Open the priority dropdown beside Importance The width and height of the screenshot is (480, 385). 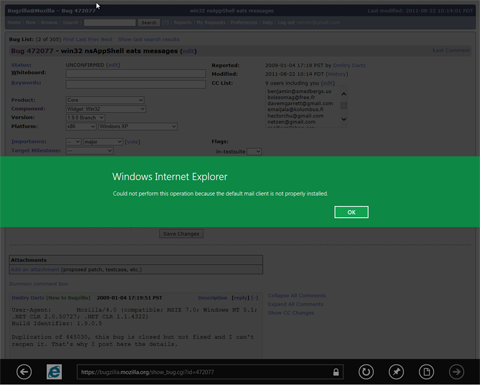click(x=74, y=142)
